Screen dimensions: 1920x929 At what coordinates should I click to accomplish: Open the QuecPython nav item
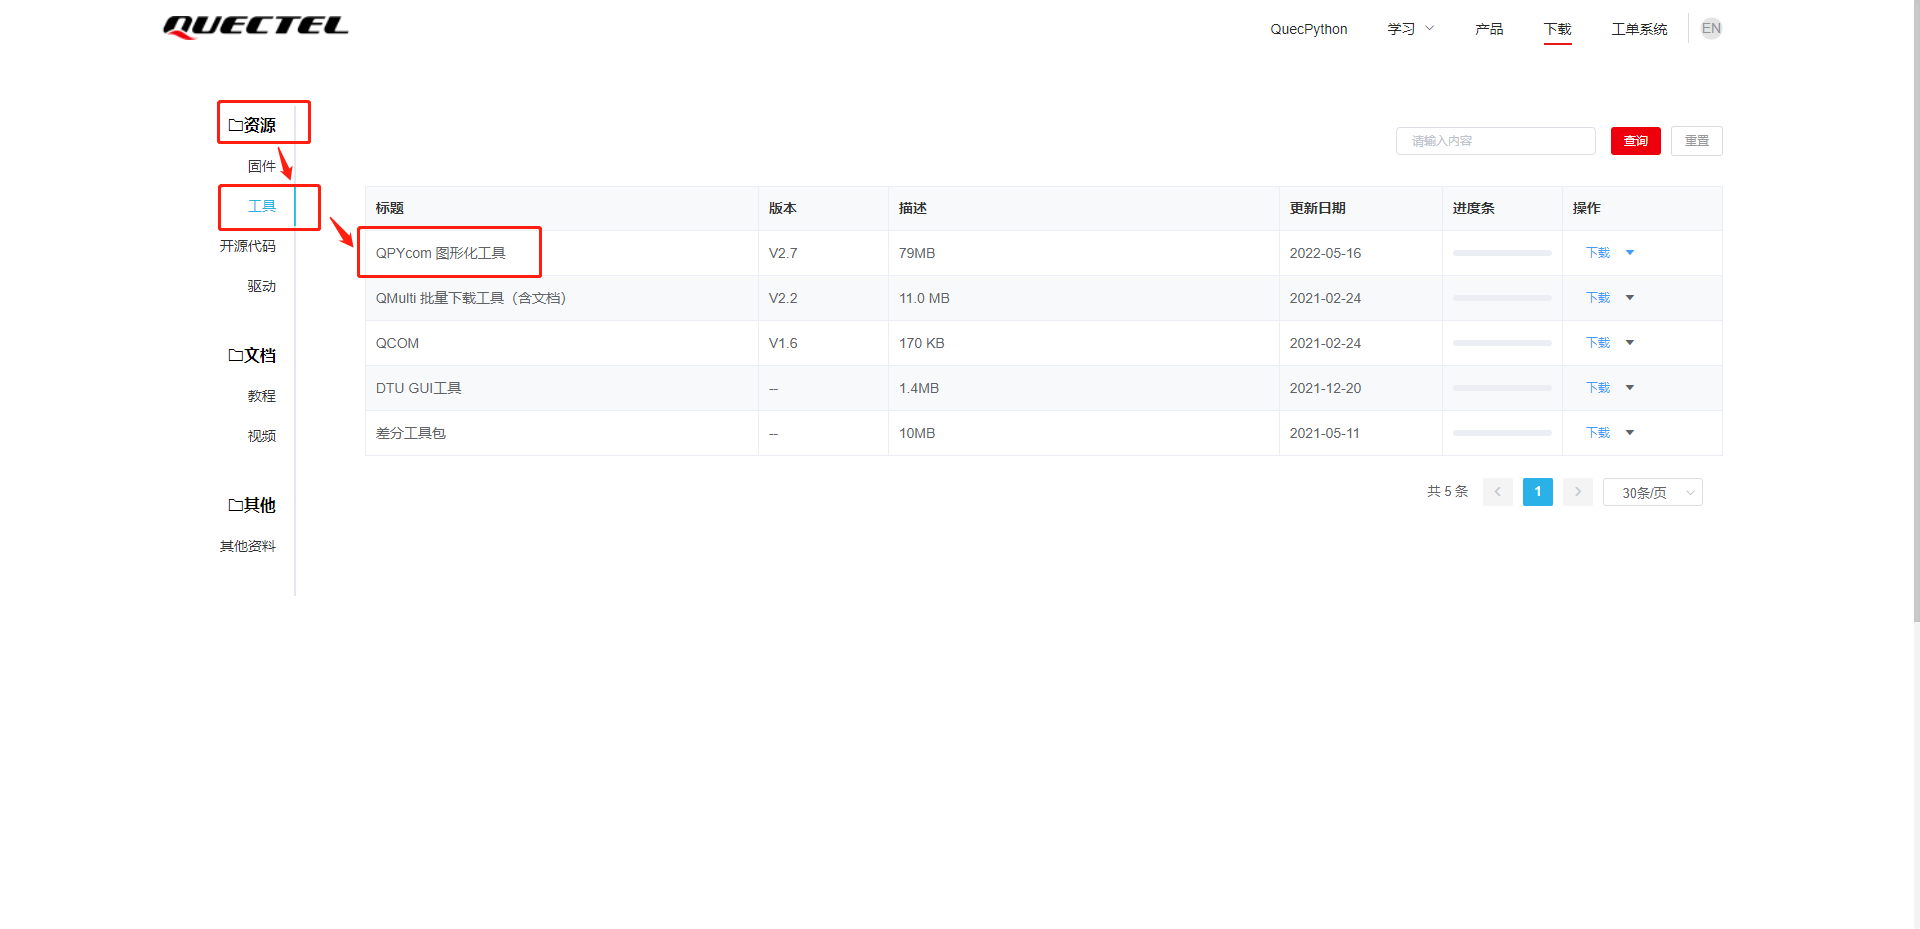pyautogui.click(x=1308, y=29)
